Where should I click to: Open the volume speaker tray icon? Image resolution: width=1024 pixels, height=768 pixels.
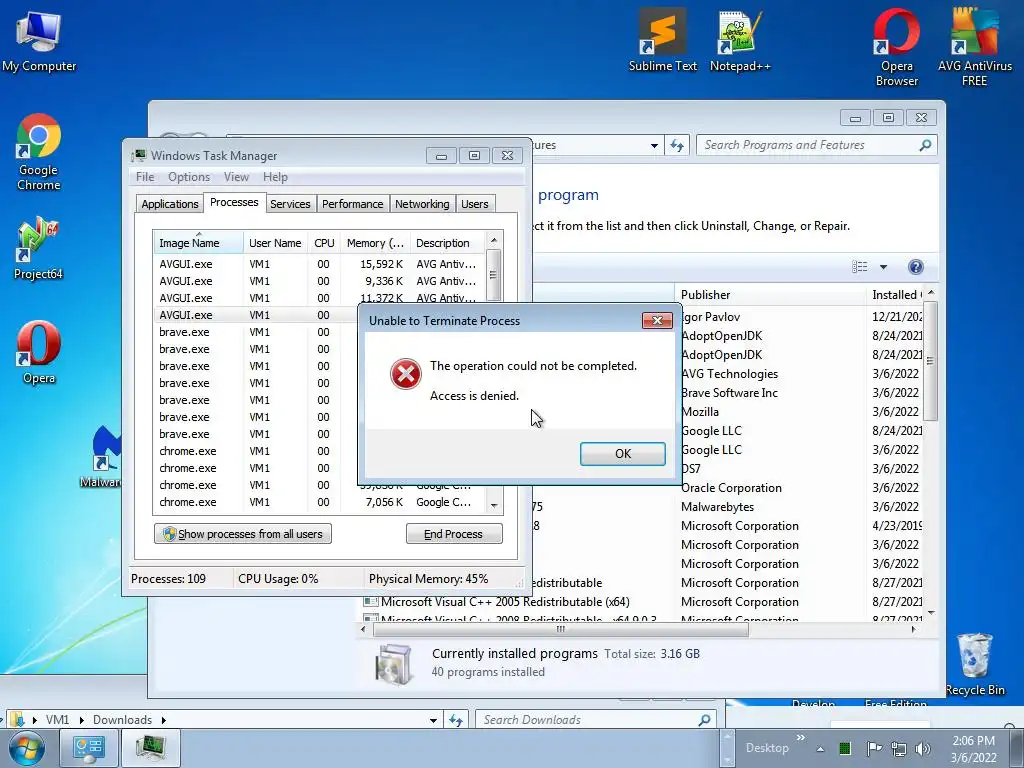(923, 748)
